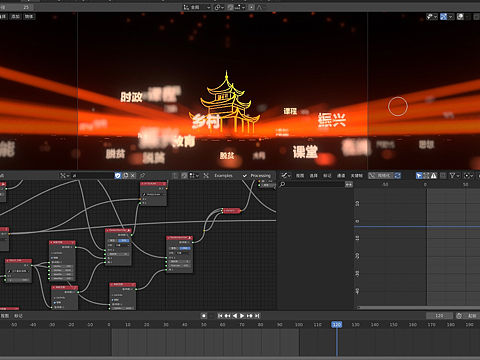
Task: Click the blue 120 playhead marker
Action: [337, 324]
